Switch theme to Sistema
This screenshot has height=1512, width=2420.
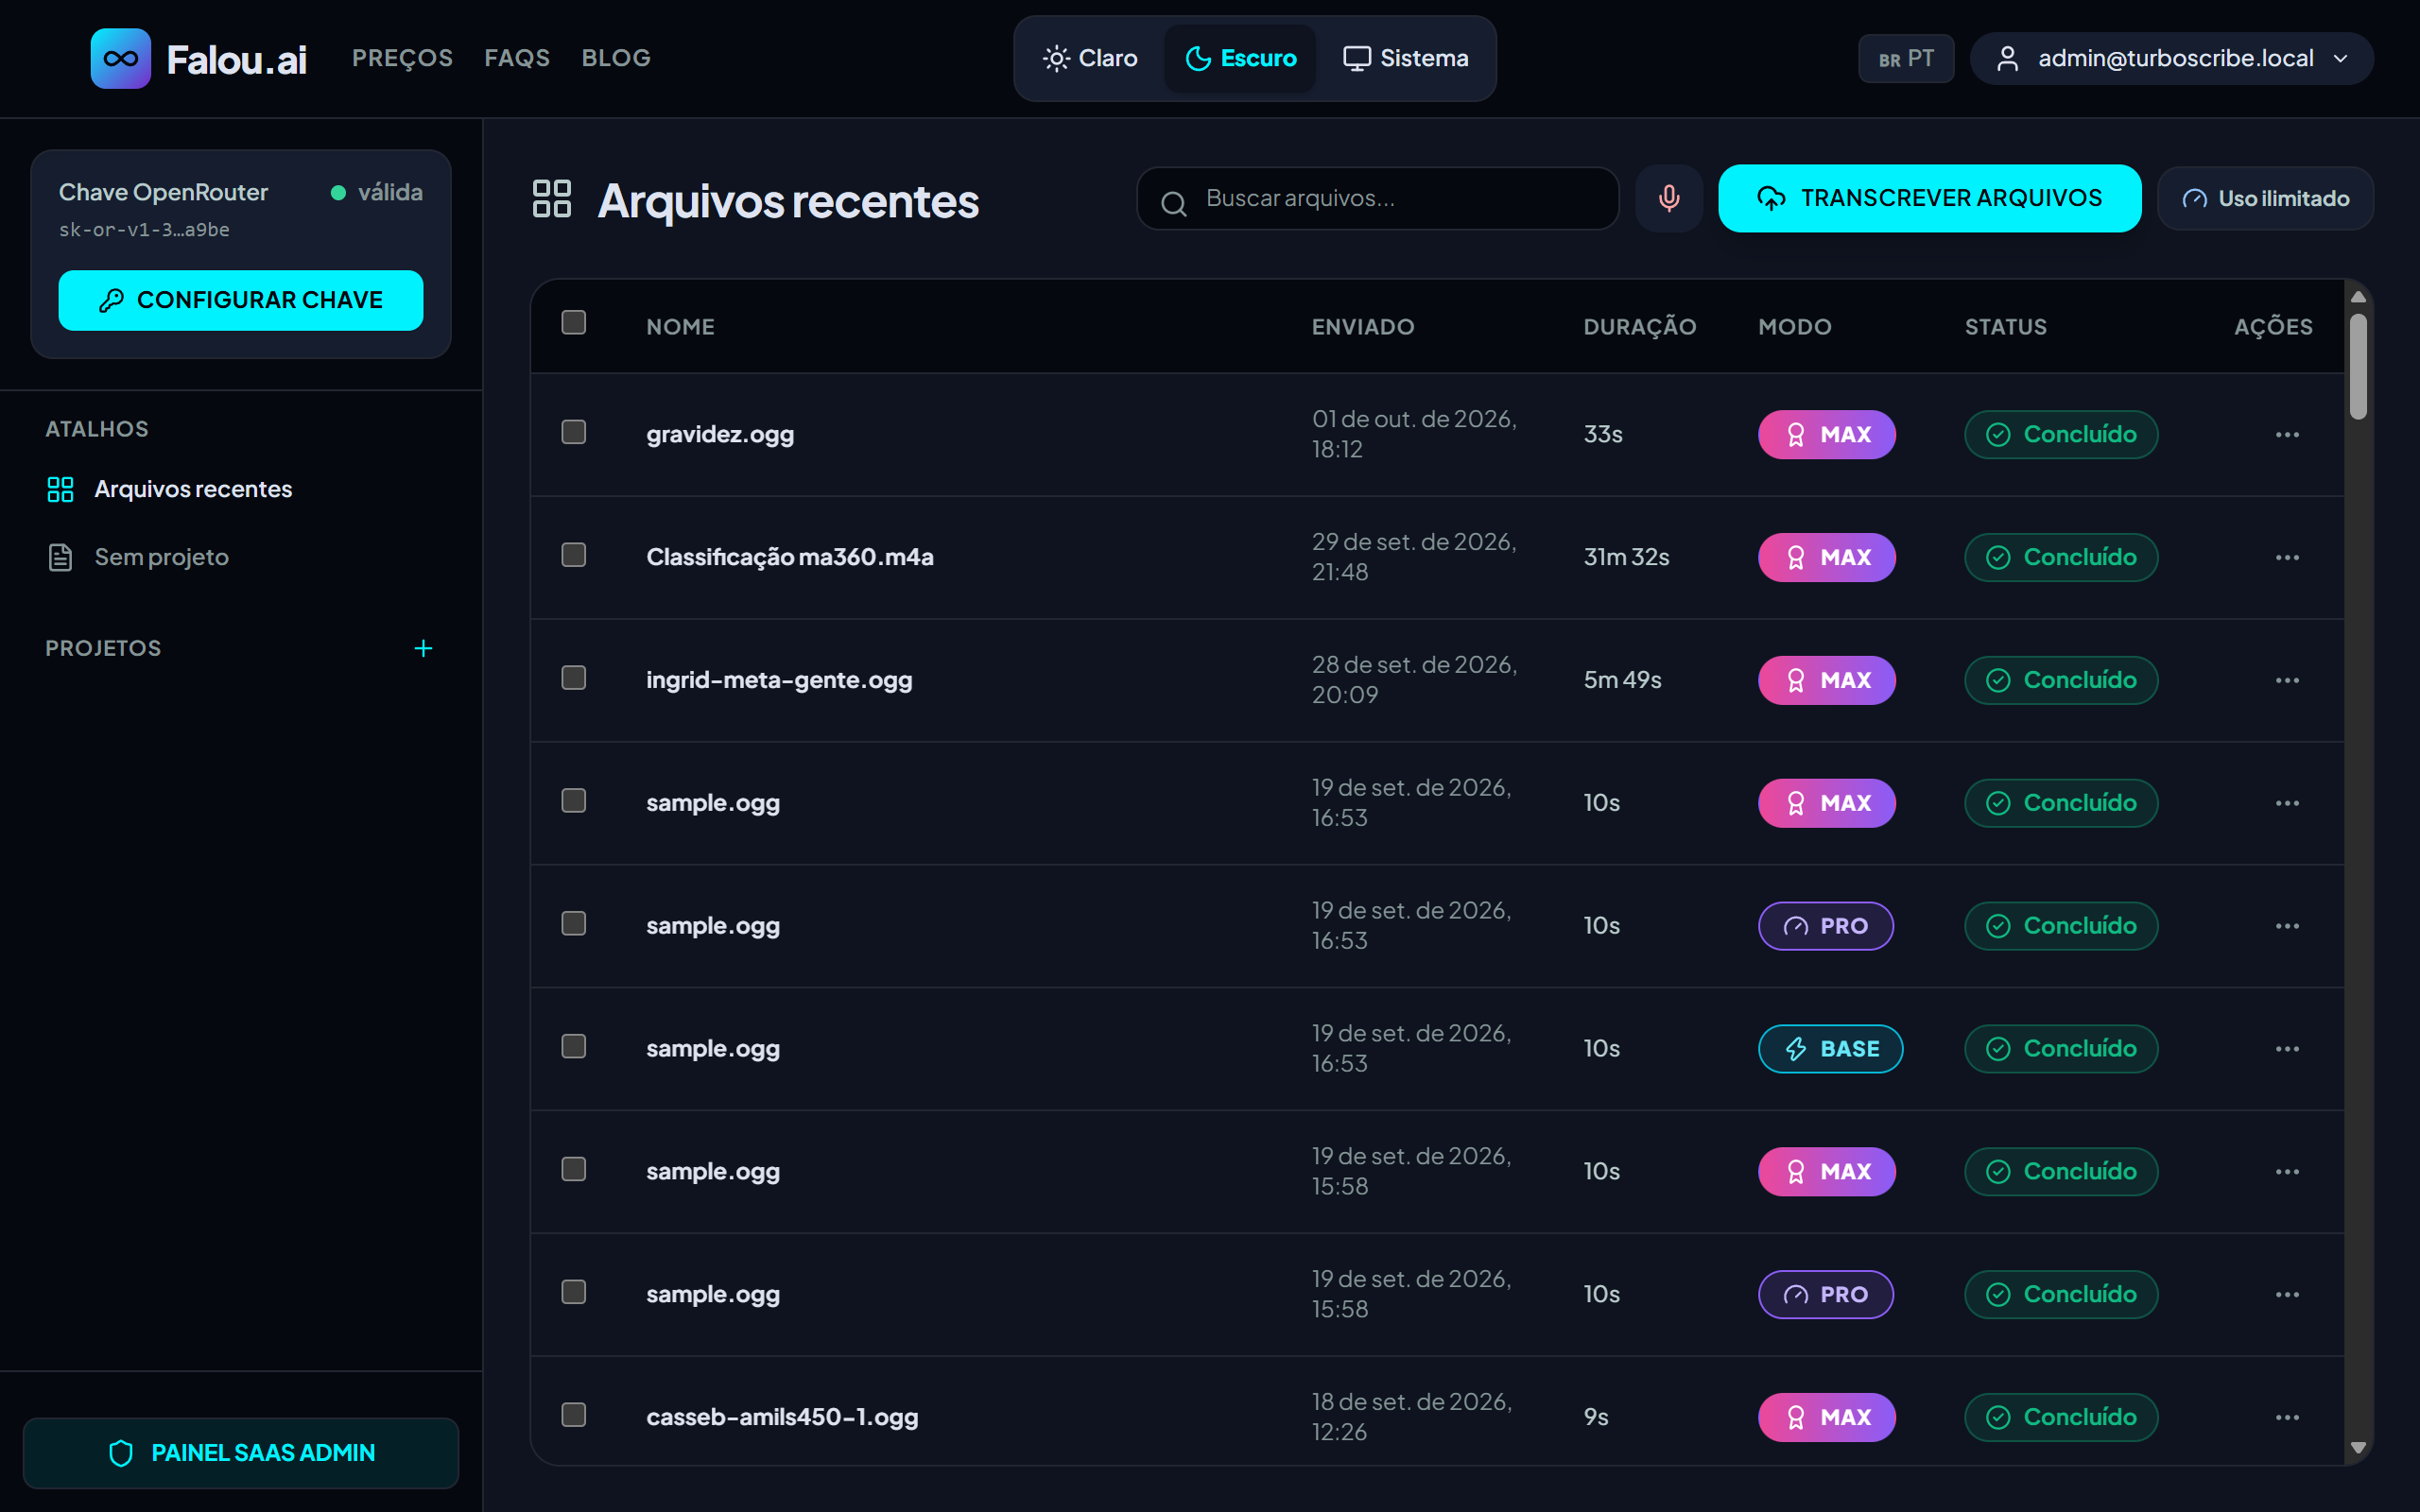point(1405,58)
